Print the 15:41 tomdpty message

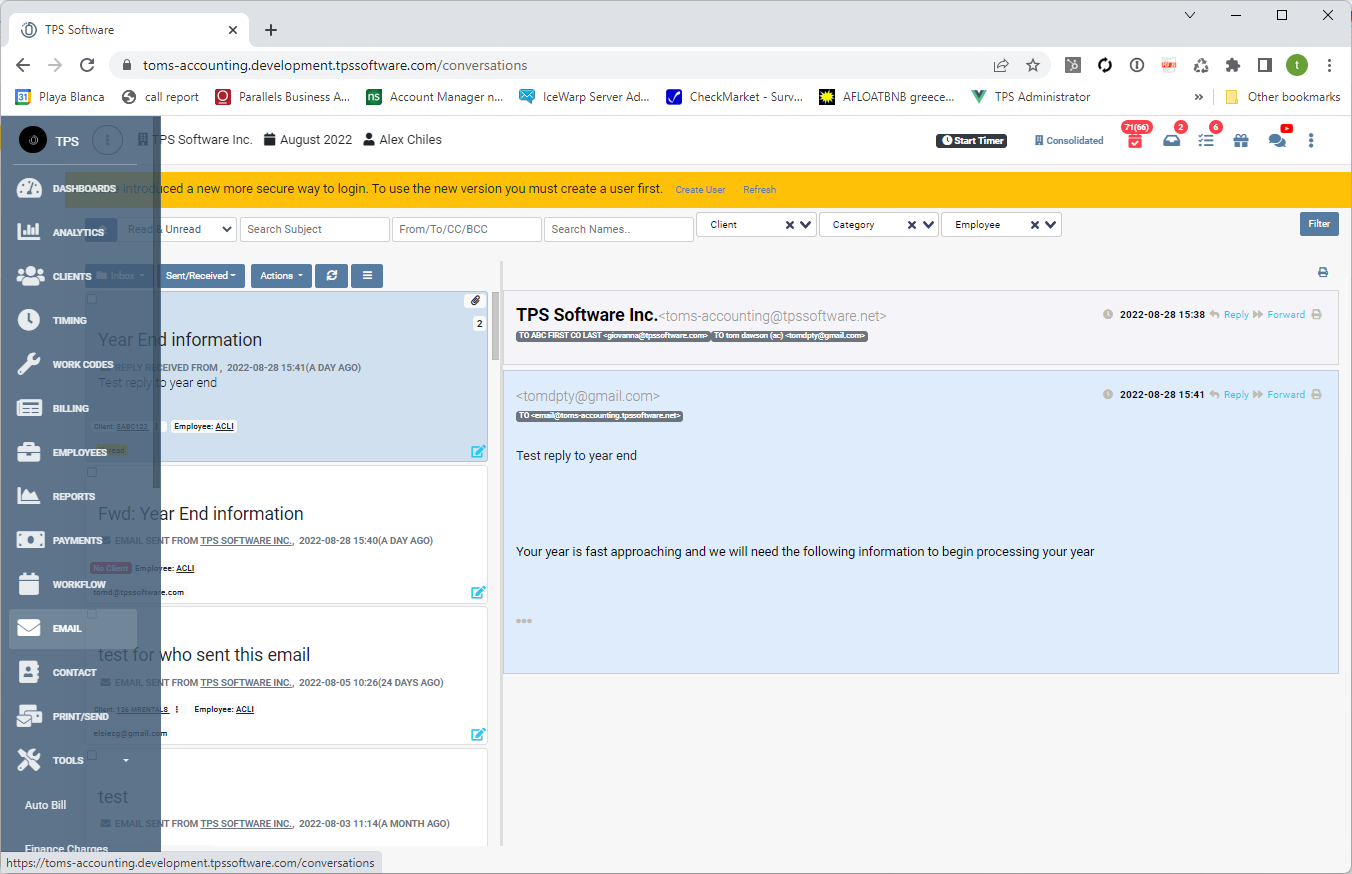coord(1316,395)
